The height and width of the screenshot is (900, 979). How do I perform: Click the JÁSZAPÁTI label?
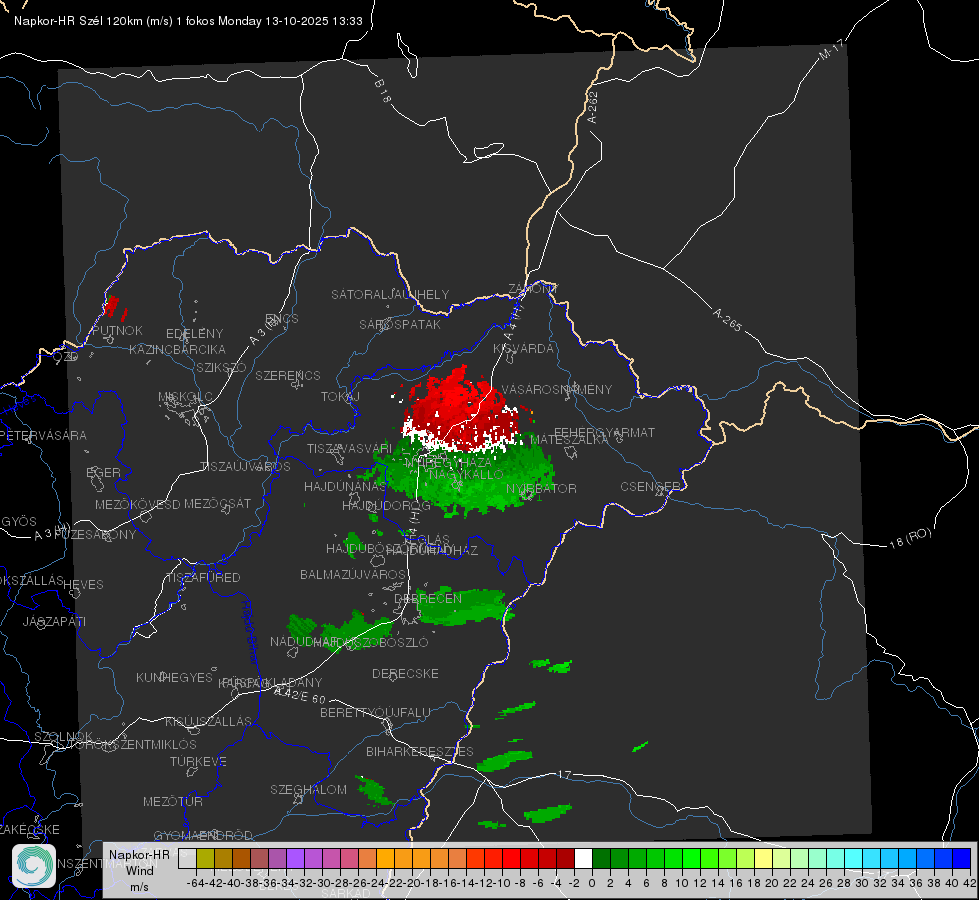tap(54, 621)
